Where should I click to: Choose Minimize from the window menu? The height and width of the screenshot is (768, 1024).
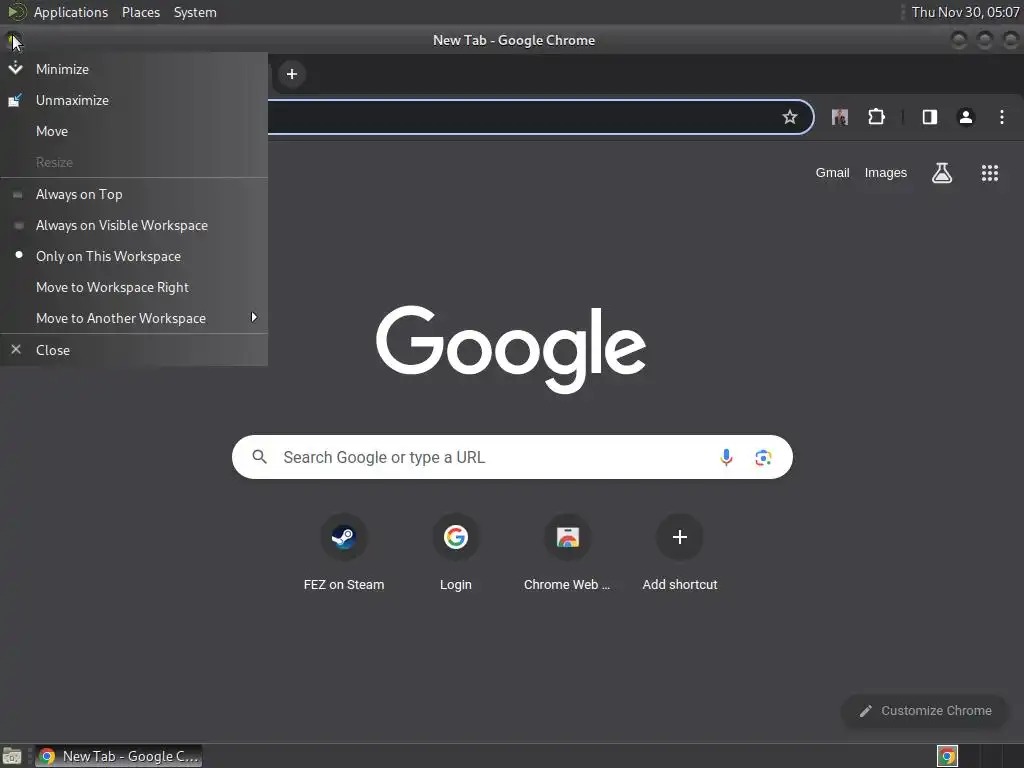tap(134, 69)
